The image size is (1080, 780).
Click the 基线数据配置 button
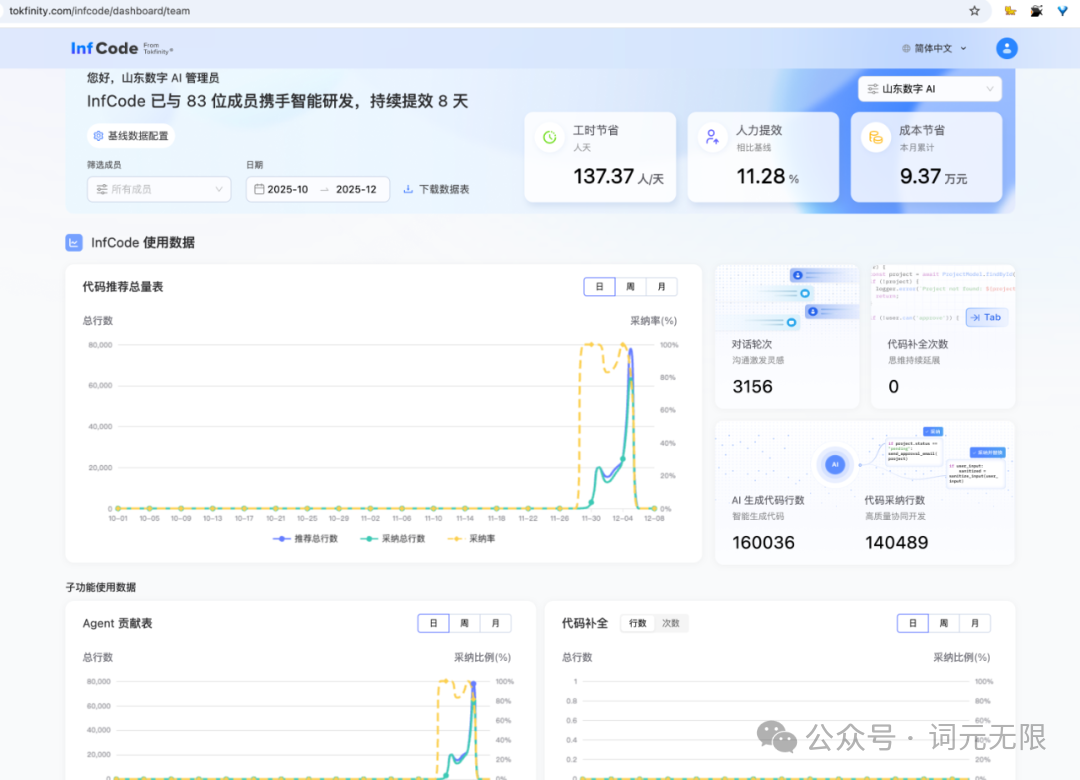click(x=131, y=136)
